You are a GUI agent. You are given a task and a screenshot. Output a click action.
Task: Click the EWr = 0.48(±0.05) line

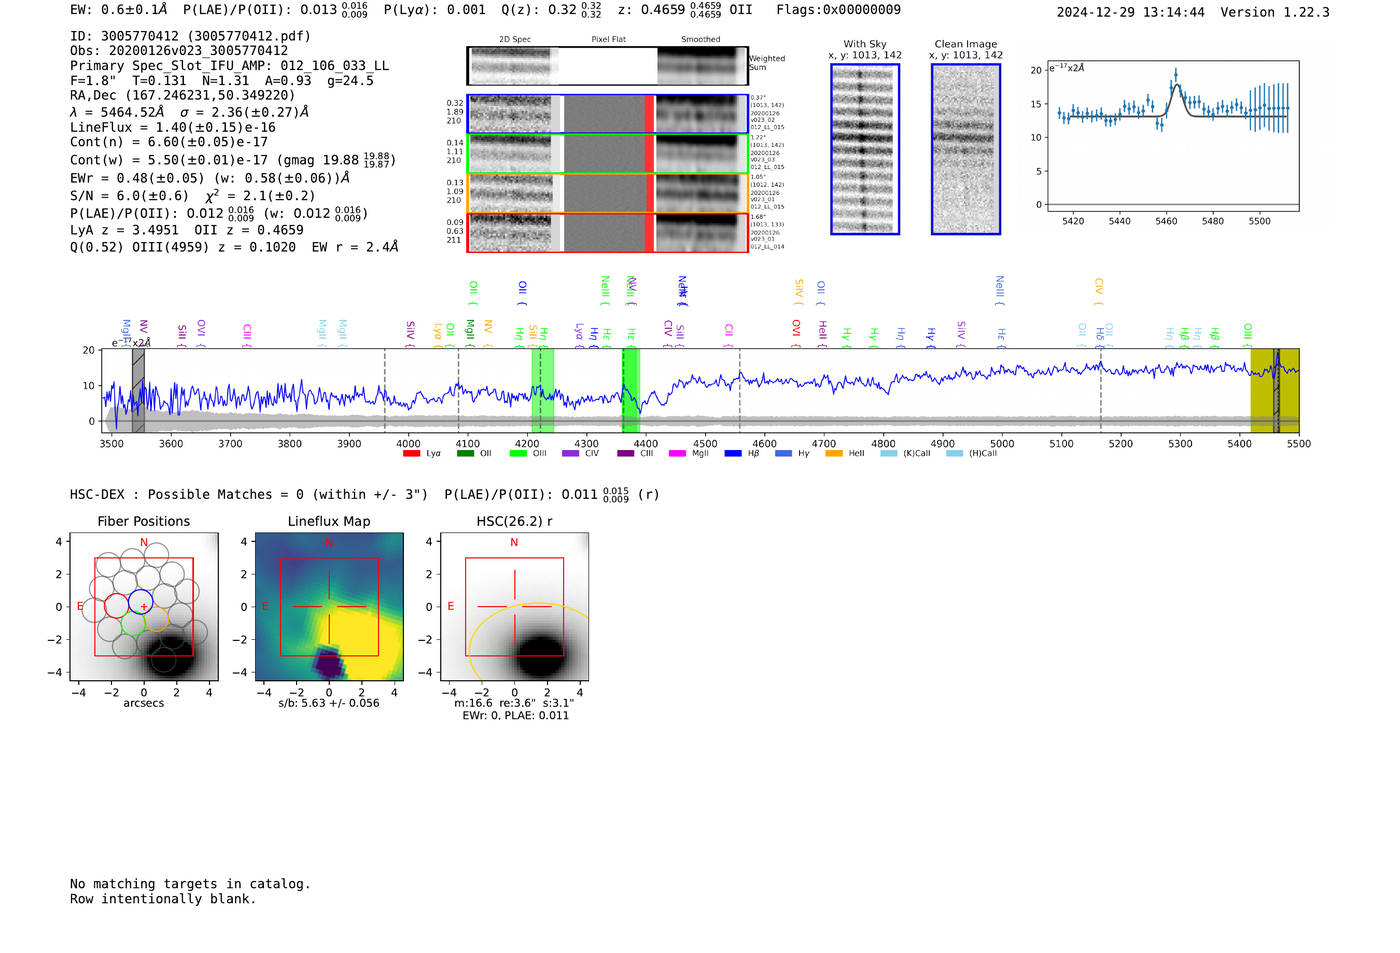point(210,178)
